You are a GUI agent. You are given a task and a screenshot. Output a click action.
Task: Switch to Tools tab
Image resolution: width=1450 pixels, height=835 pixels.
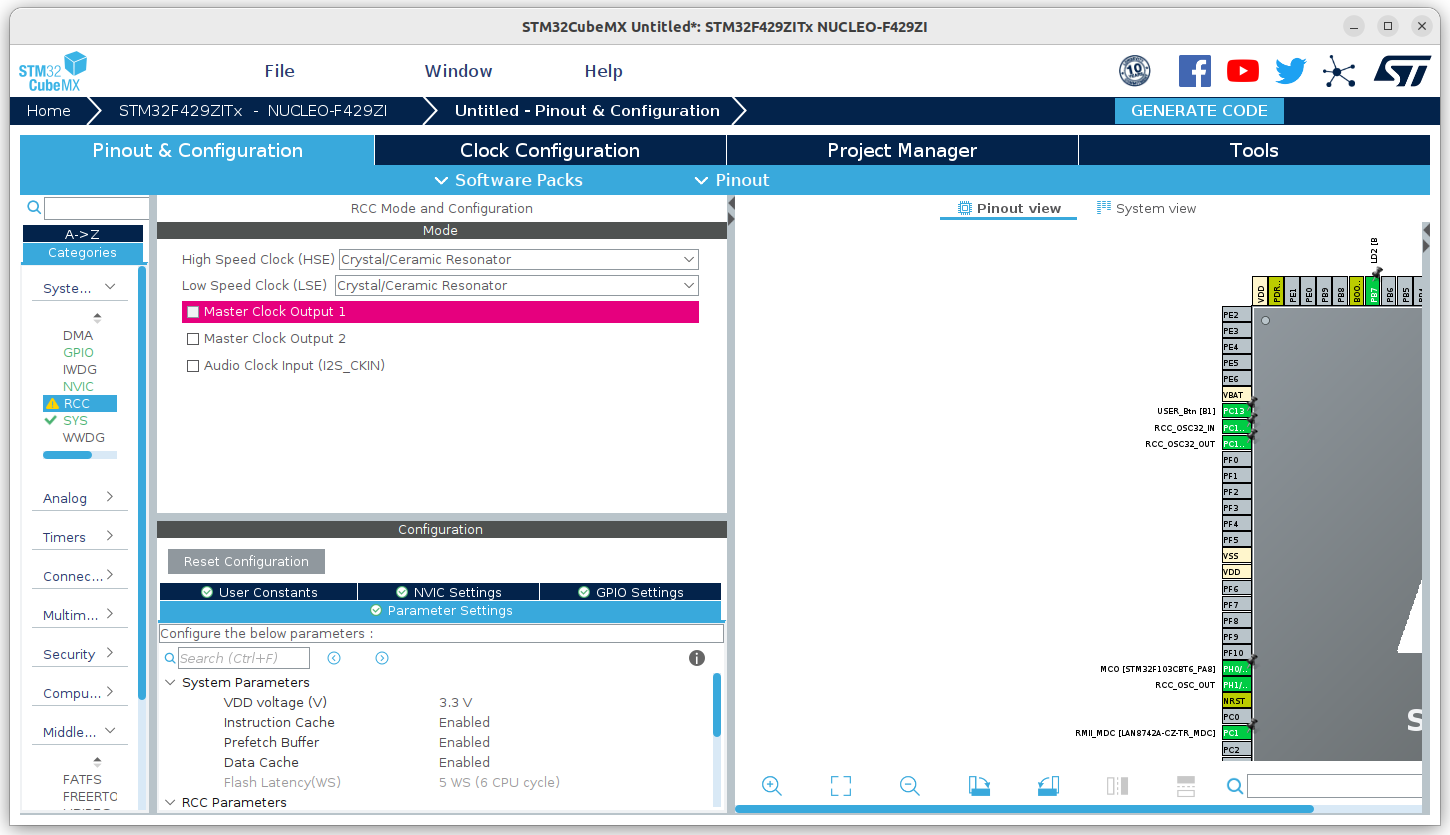(x=1254, y=150)
